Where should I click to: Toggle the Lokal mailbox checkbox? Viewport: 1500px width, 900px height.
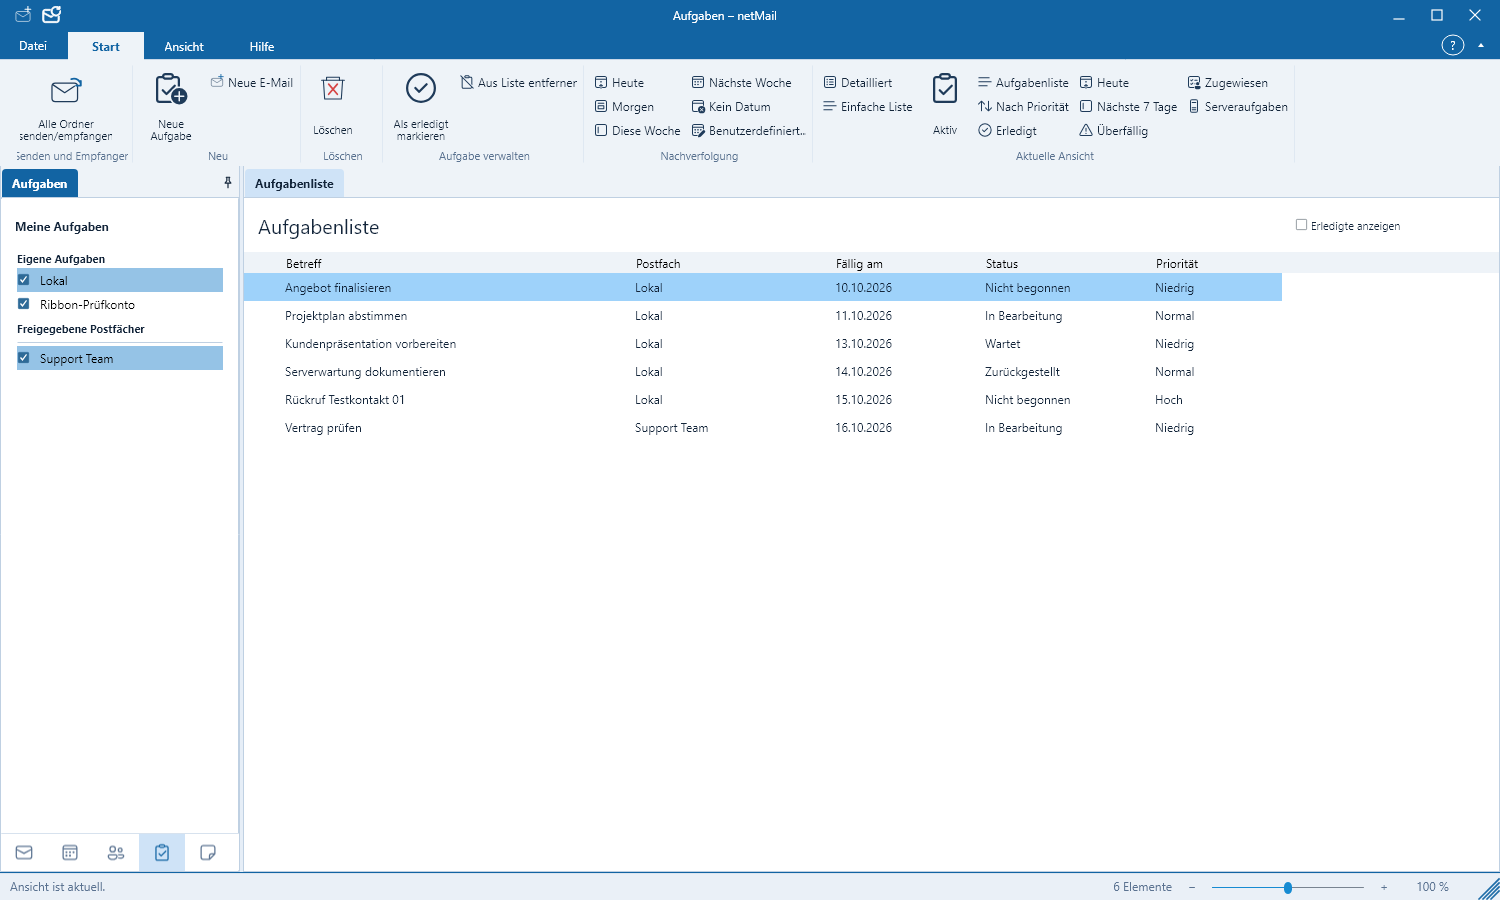tap(24, 280)
